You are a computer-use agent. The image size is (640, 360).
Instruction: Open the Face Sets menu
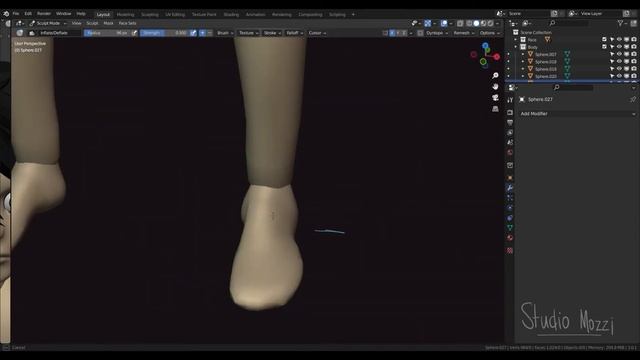pos(127,23)
